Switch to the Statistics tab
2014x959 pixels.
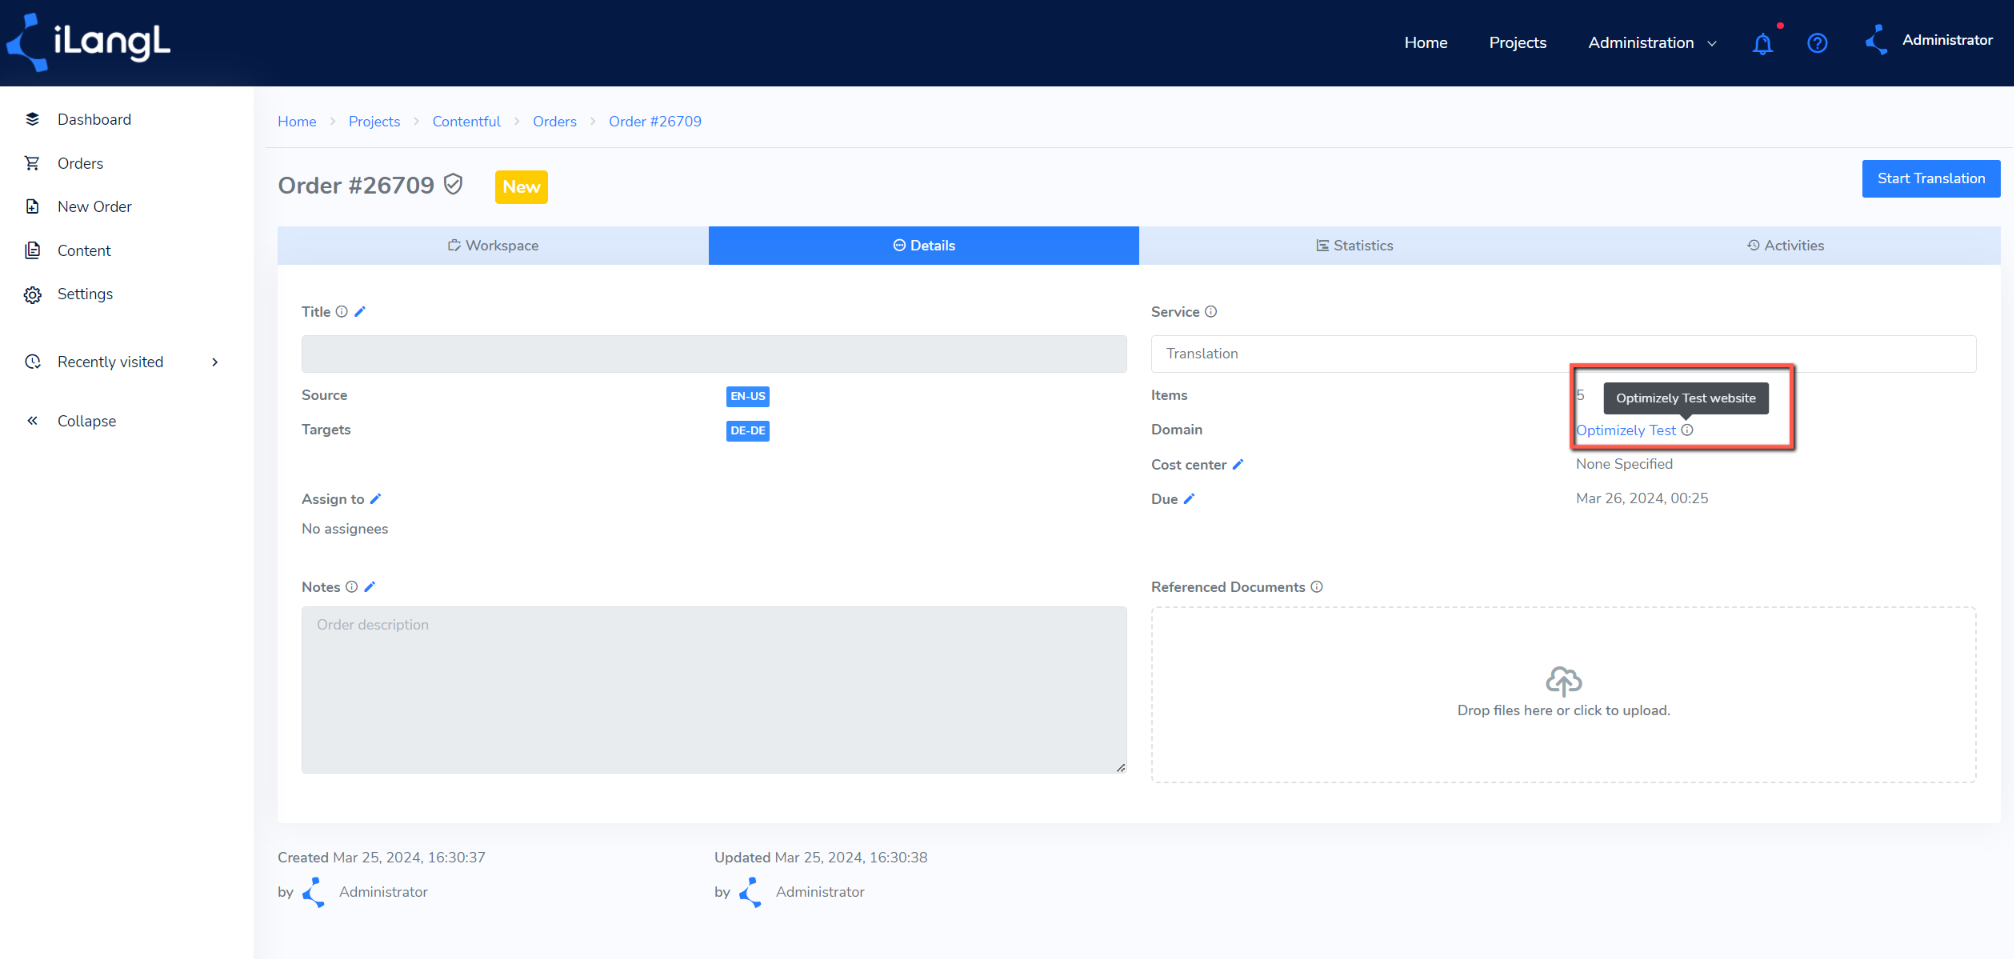[x=1354, y=245]
